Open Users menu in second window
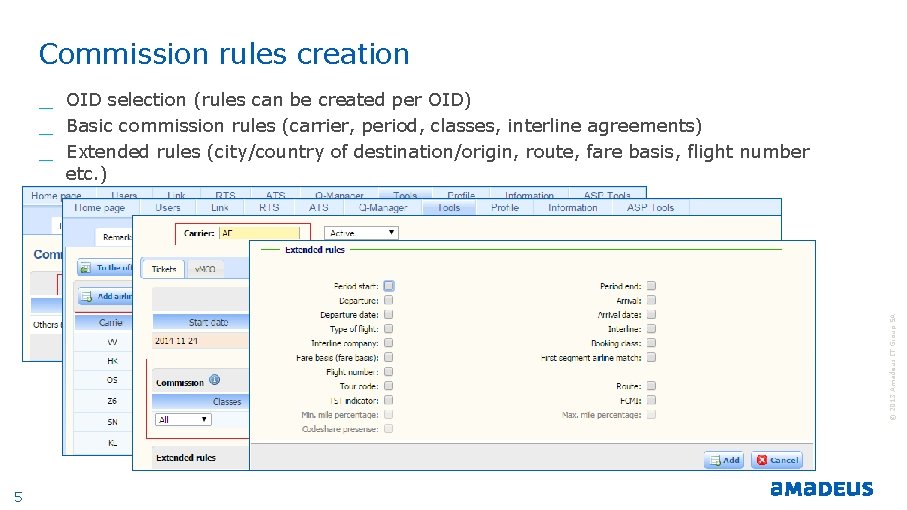Viewport: 907px width, 510px height. click(168, 208)
